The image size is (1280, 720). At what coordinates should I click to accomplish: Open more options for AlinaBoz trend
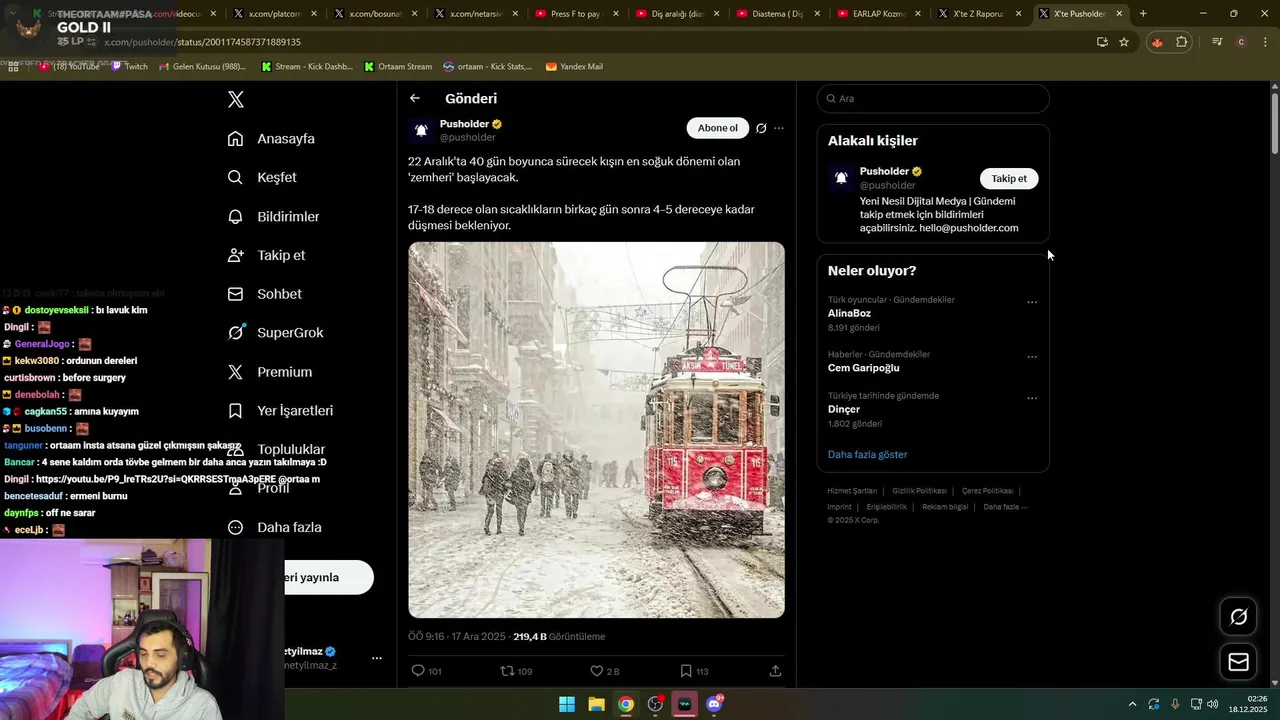tap(1032, 302)
